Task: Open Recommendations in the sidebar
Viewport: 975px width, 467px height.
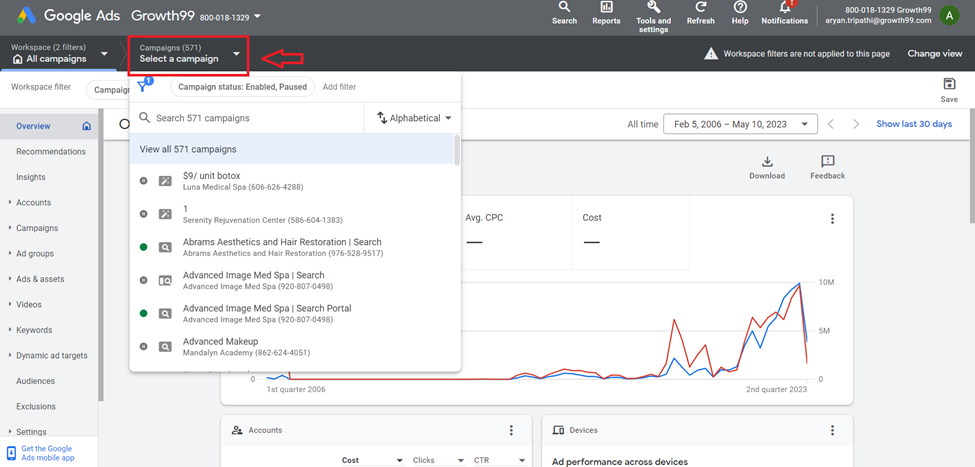Action: tap(51, 152)
